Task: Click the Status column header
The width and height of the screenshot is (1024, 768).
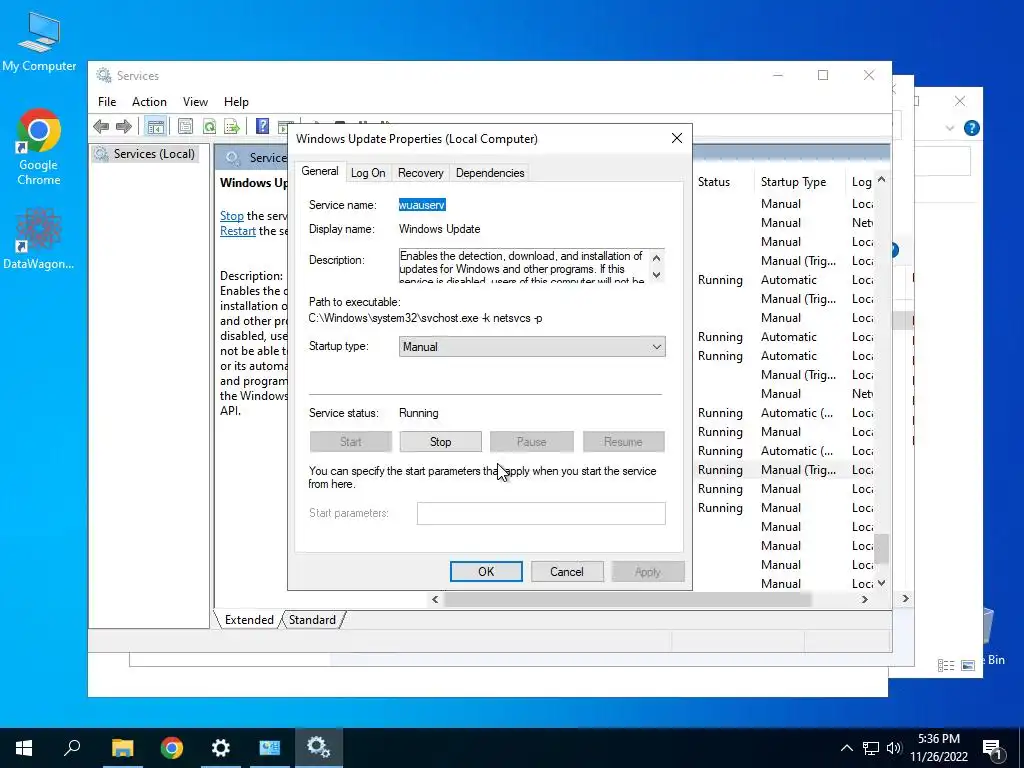Action: pyautogui.click(x=714, y=182)
